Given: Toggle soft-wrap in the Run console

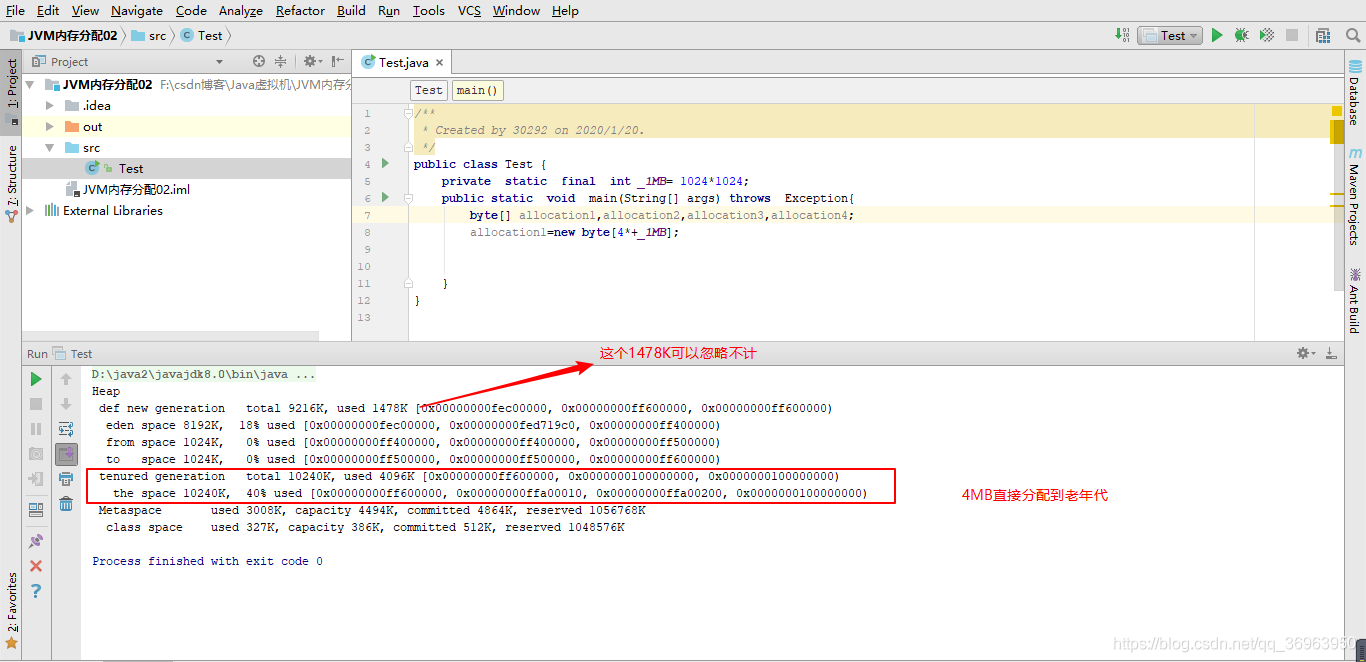Looking at the screenshot, I should (66, 429).
